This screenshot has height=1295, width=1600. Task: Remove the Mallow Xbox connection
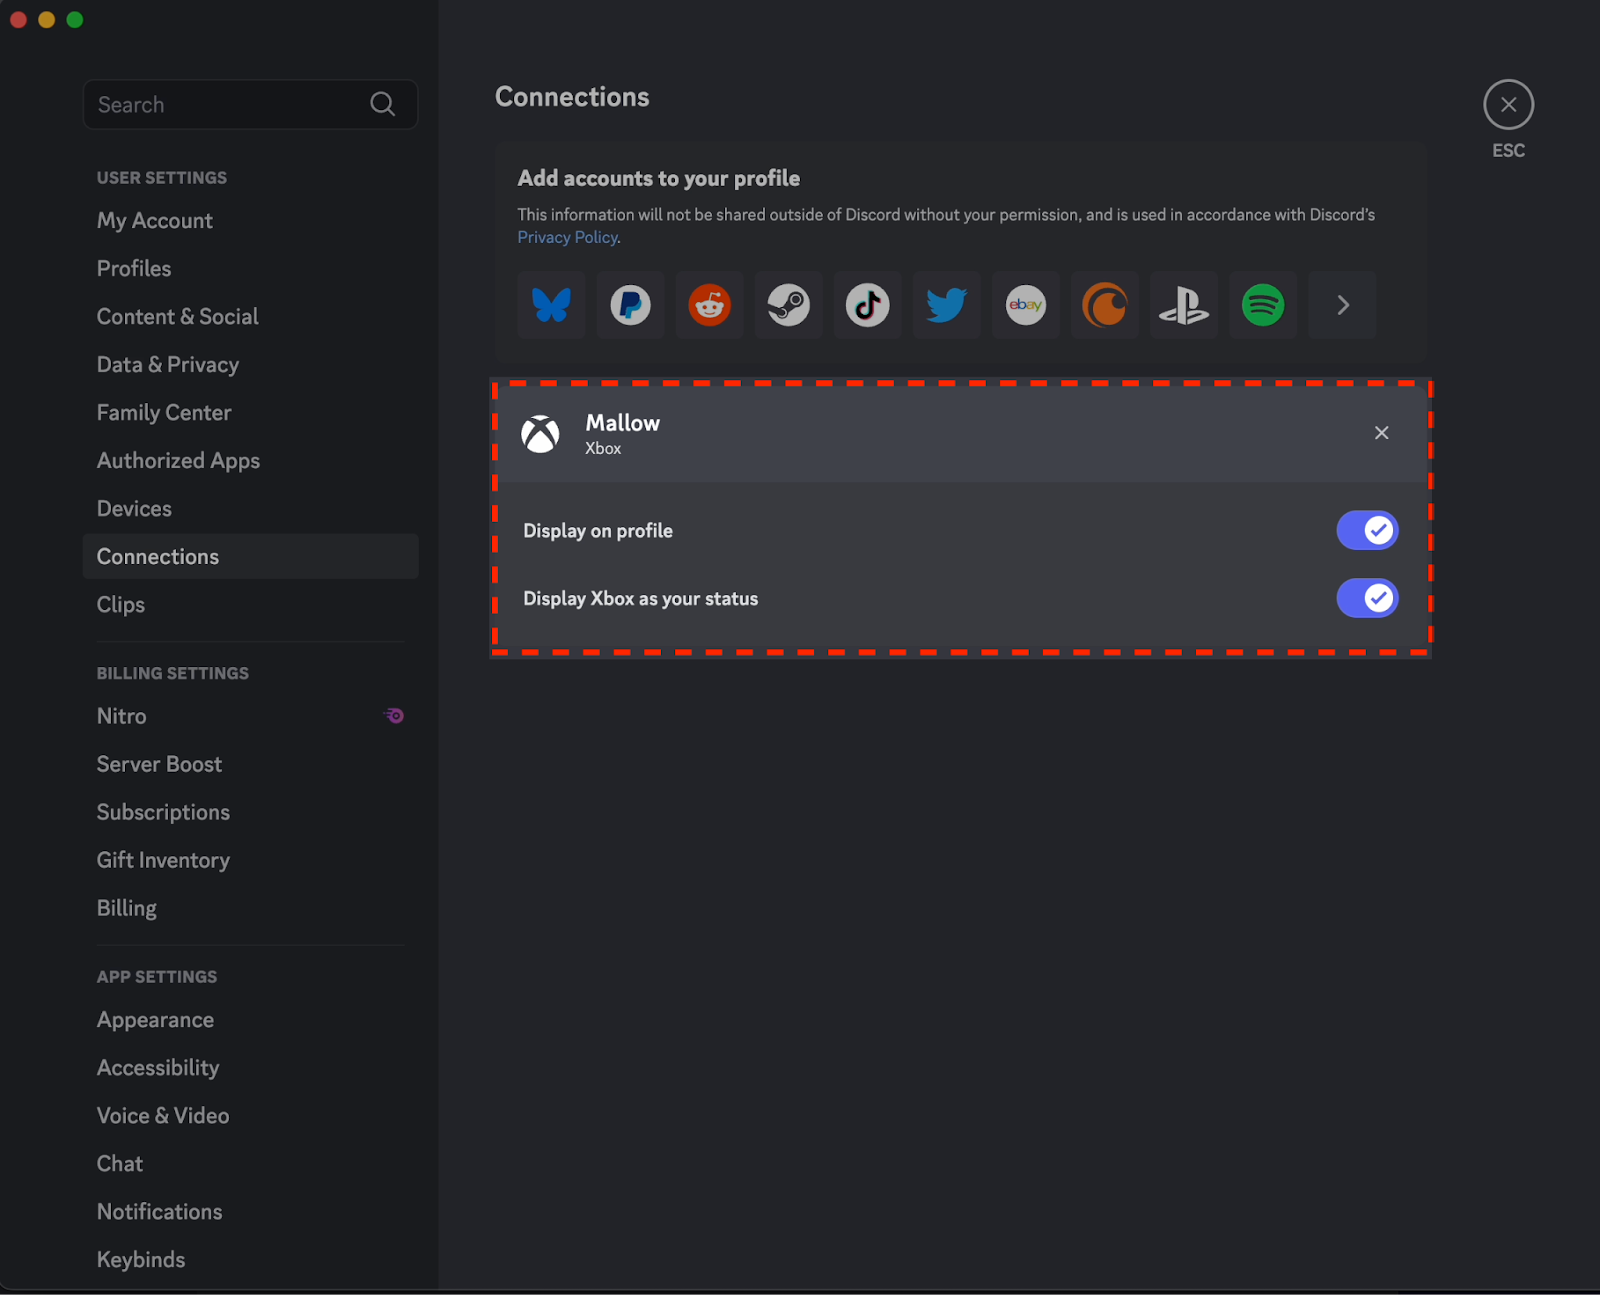[x=1381, y=432]
